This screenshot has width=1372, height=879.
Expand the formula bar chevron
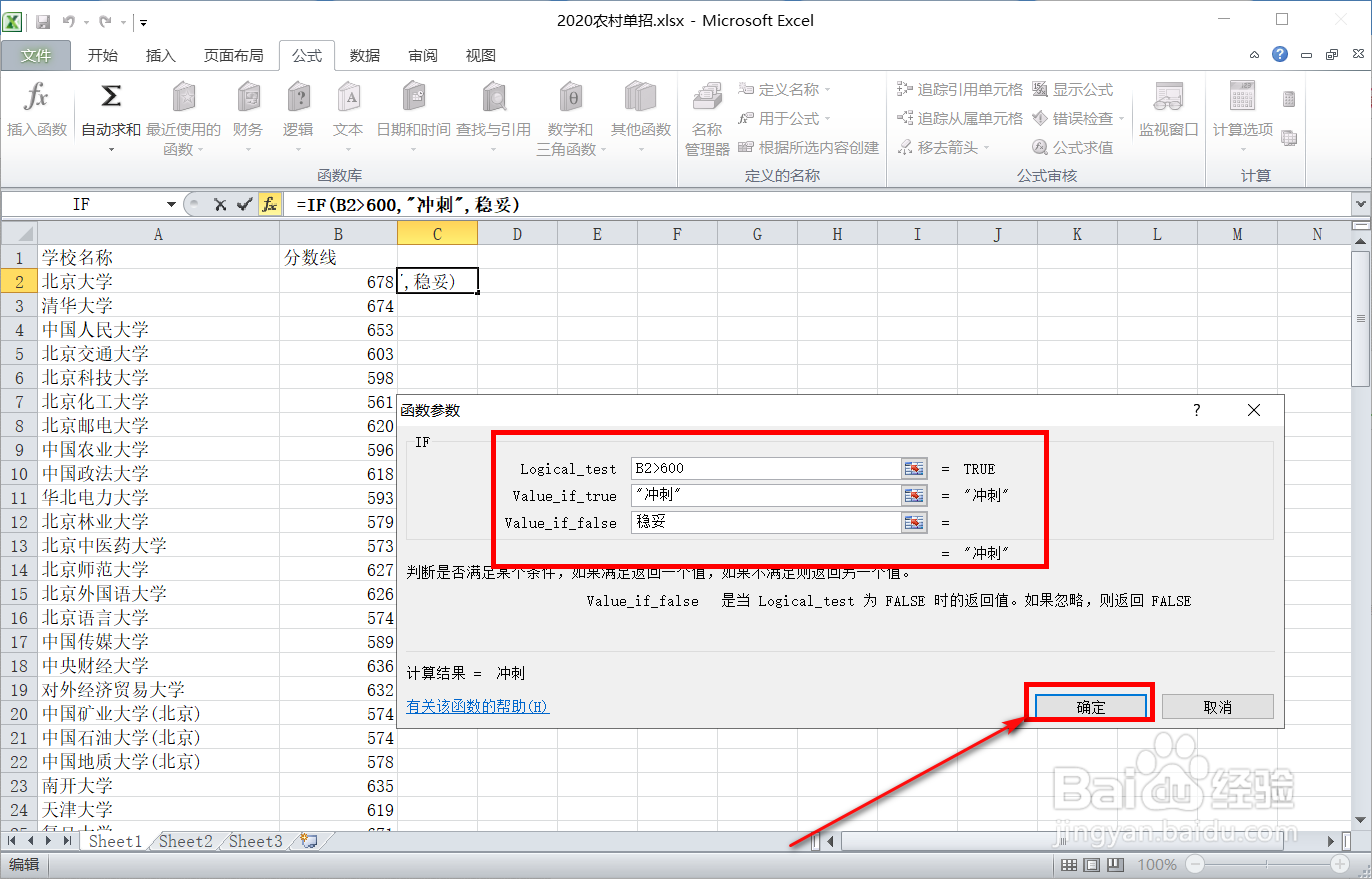point(1360,204)
